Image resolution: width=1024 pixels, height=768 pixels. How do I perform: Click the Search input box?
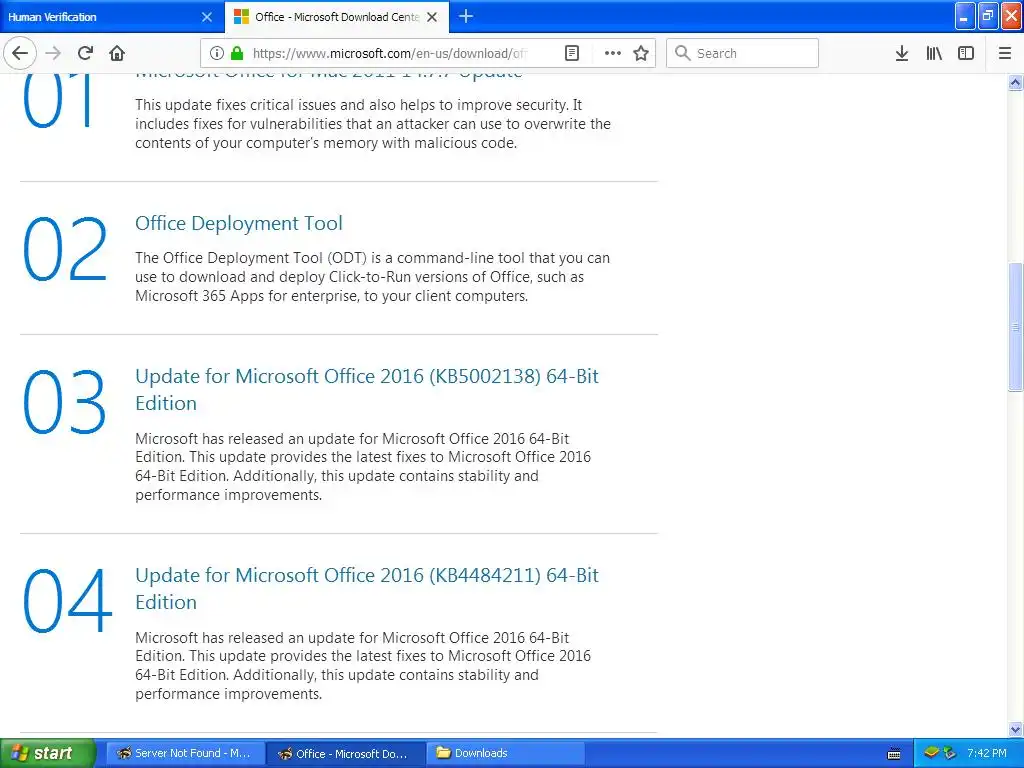(x=743, y=53)
